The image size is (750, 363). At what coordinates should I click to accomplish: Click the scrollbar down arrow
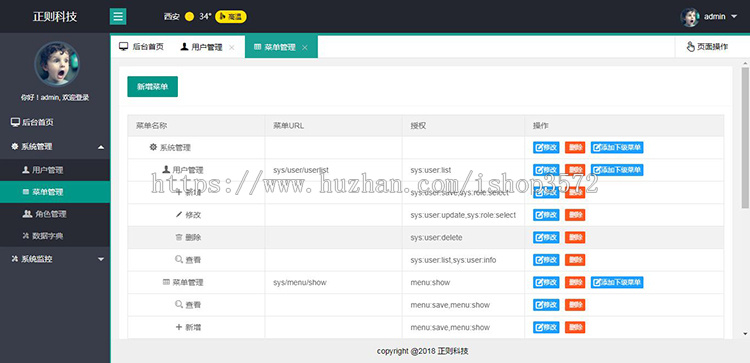click(745, 333)
